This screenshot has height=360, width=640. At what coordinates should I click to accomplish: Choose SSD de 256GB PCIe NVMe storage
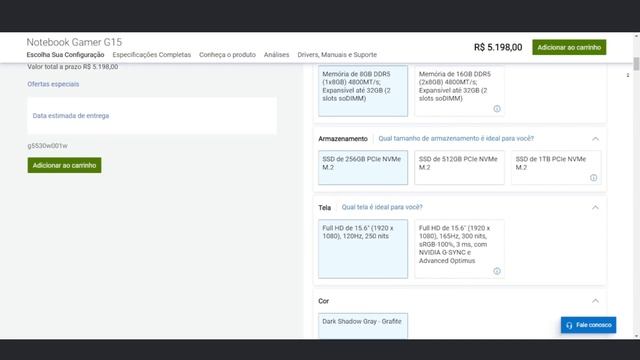pos(363,167)
